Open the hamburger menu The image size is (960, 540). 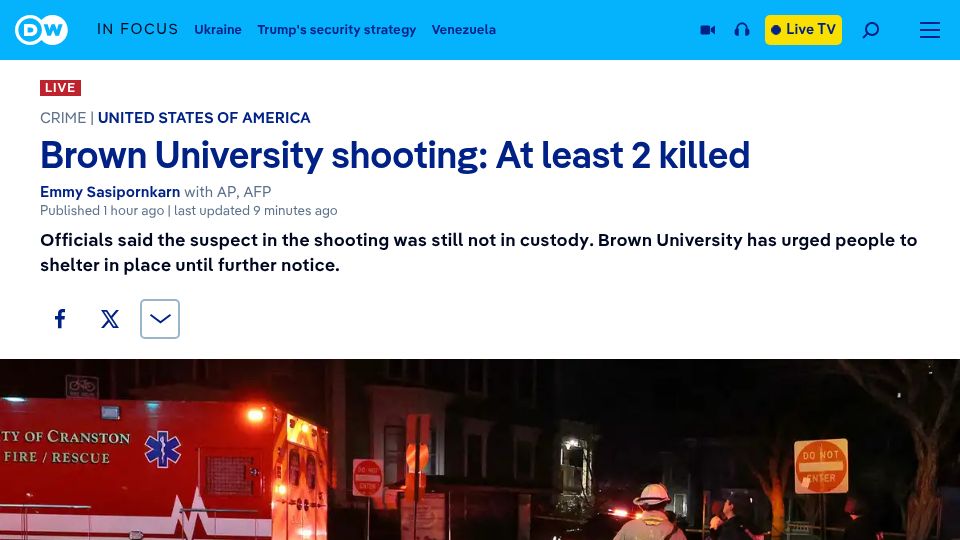929,29
